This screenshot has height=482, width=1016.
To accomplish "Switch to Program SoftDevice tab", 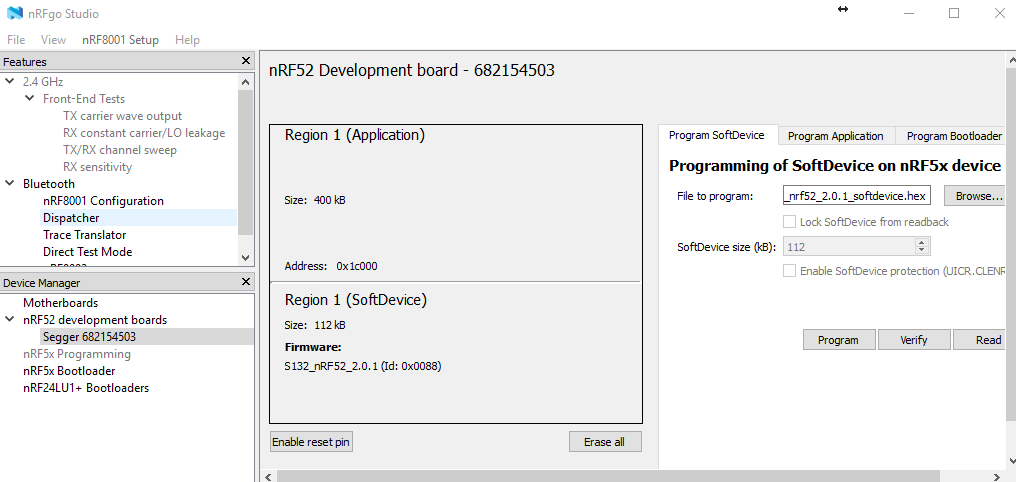I will tap(717, 135).
